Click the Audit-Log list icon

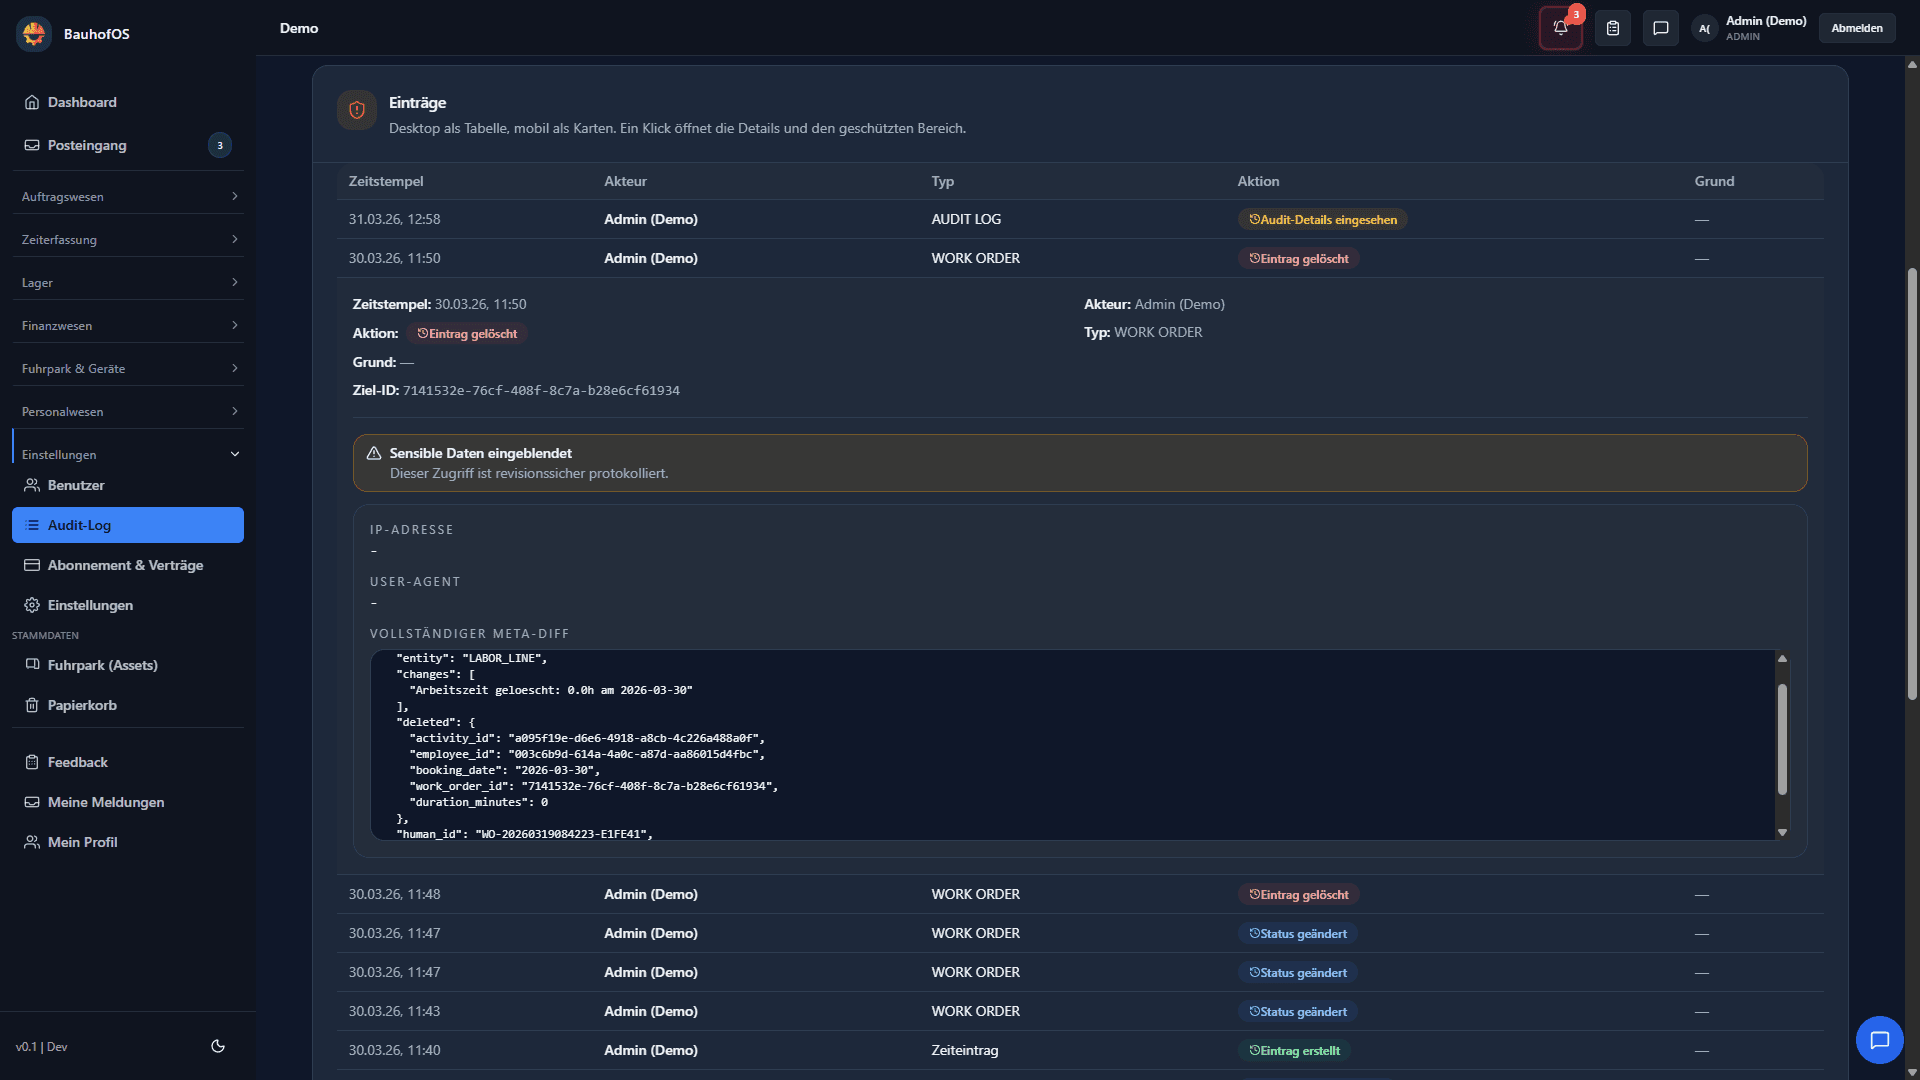coord(32,525)
